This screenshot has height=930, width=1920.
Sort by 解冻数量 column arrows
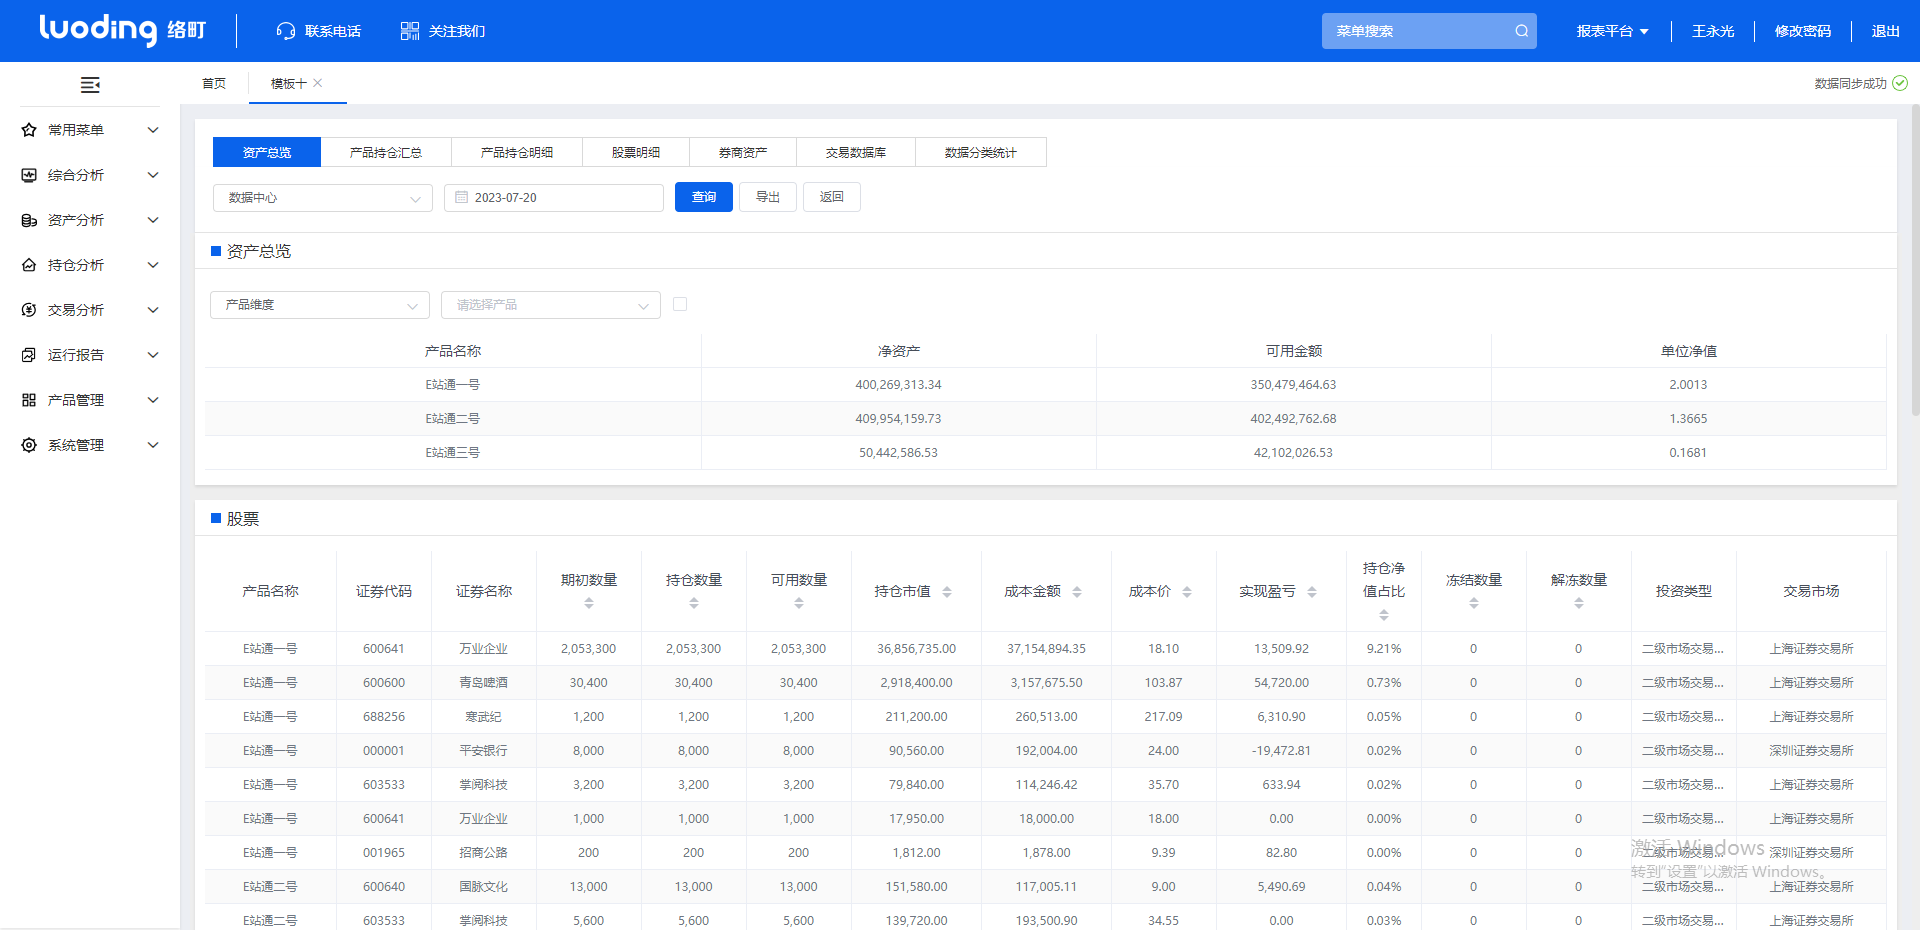[1579, 603]
